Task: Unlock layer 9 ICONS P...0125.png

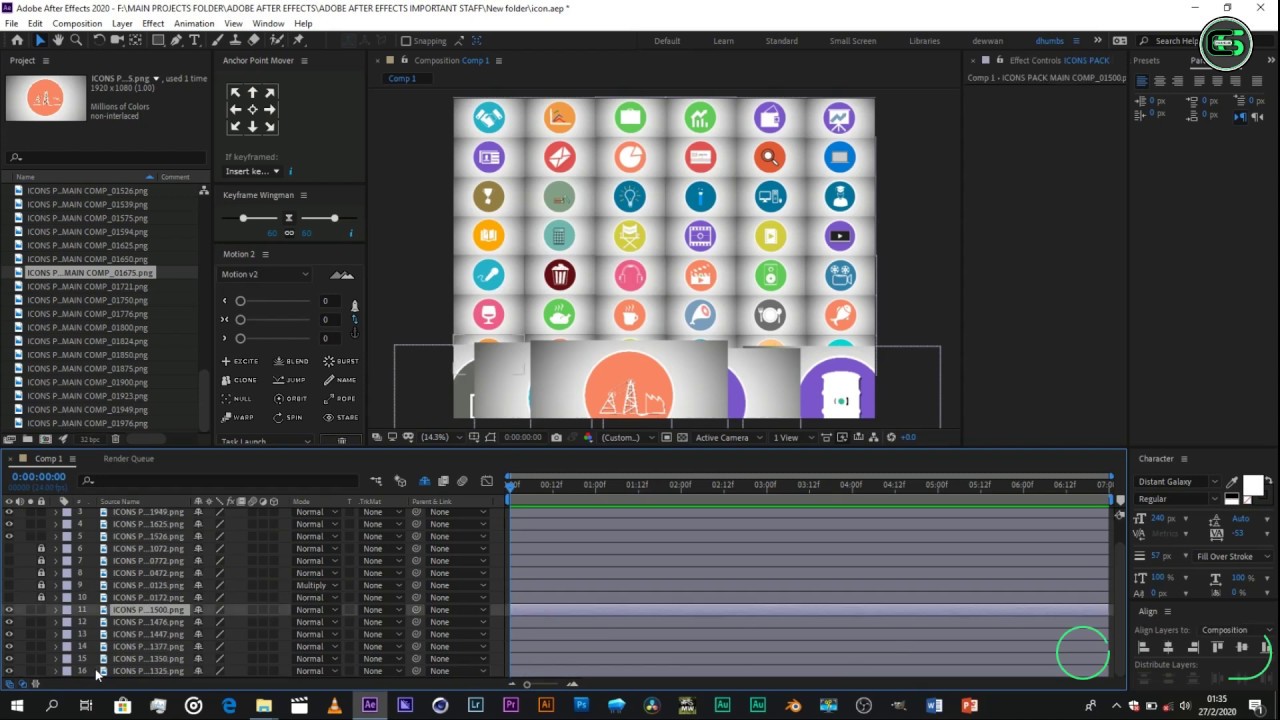Action: pyautogui.click(x=41, y=585)
